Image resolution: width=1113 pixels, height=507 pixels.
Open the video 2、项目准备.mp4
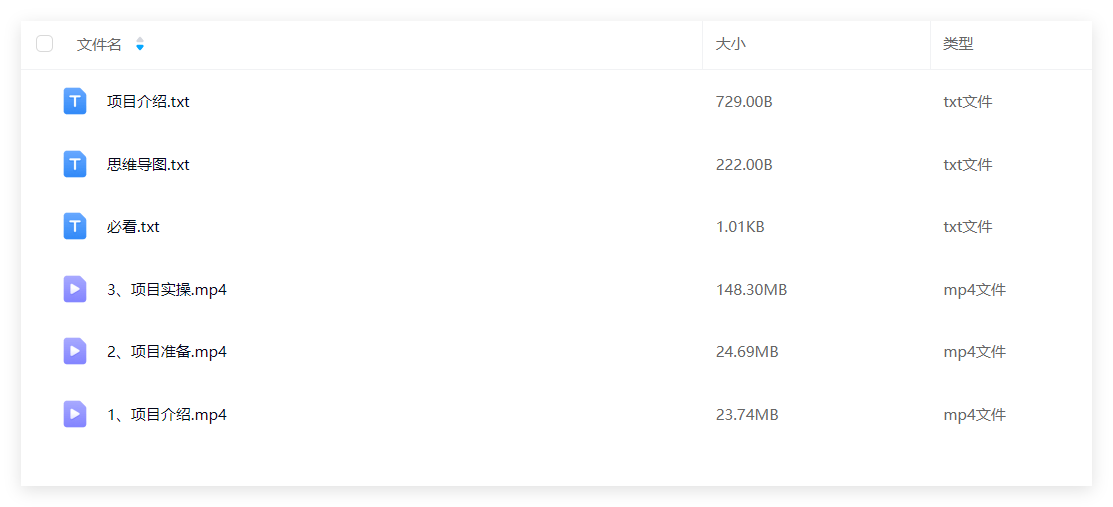click(x=167, y=352)
